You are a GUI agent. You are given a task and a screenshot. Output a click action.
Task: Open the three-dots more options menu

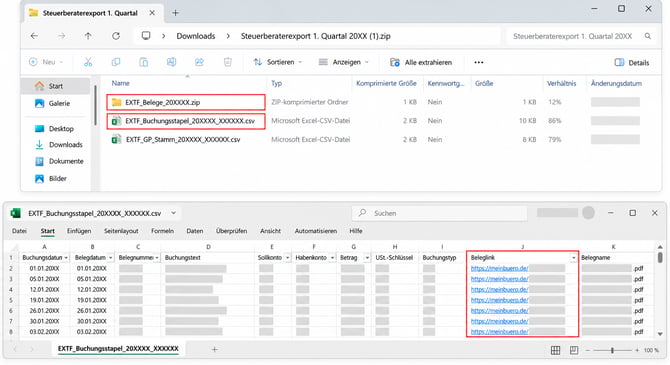coord(479,62)
